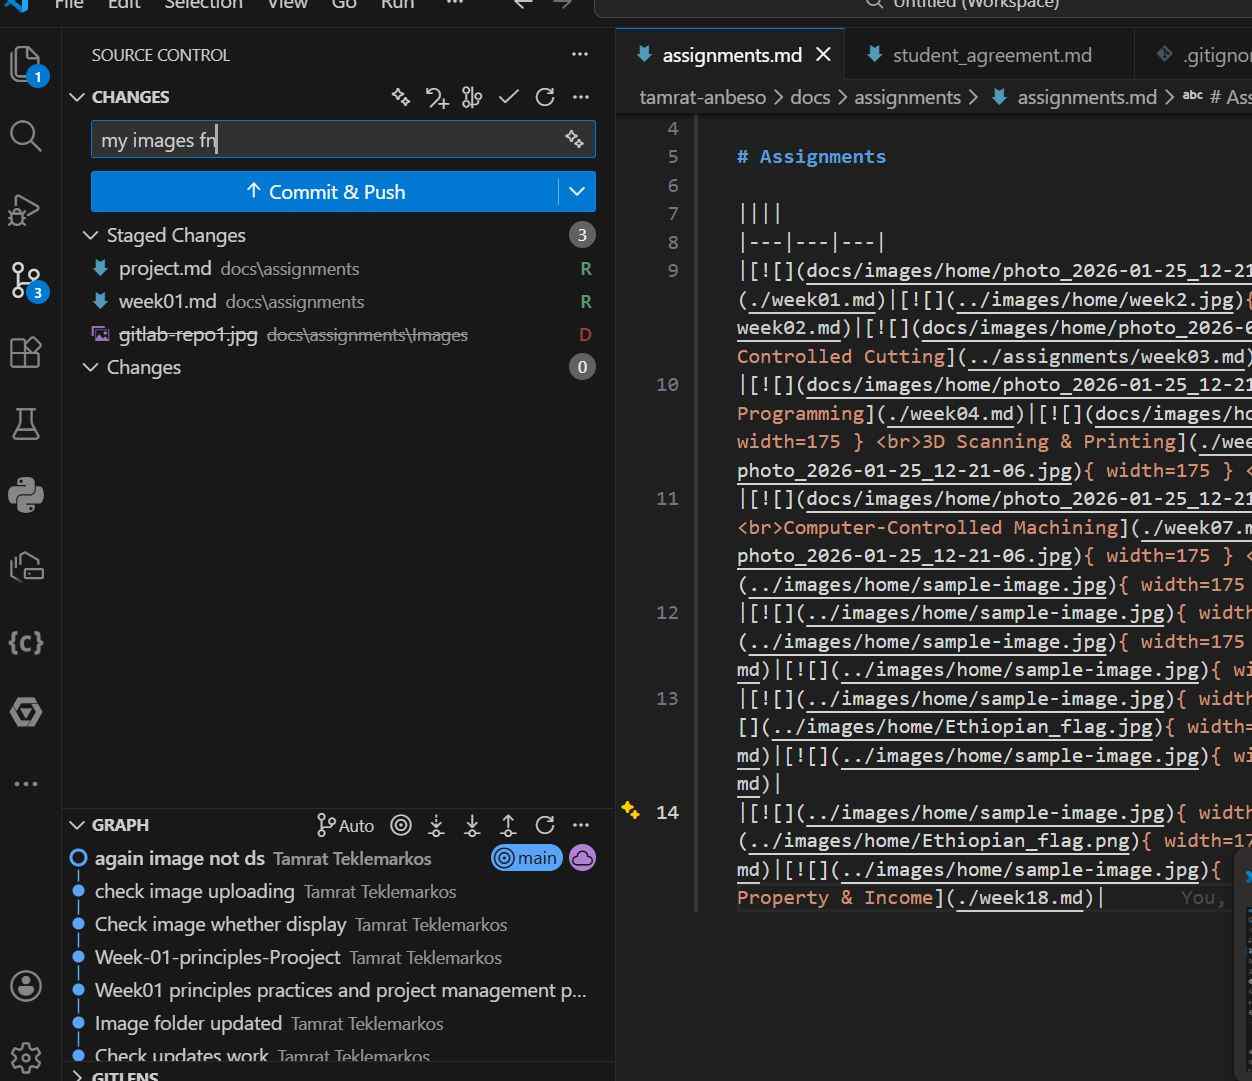The image size is (1252, 1081).
Task: Select commit 'Check image whether display'
Action: coord(339,924)
